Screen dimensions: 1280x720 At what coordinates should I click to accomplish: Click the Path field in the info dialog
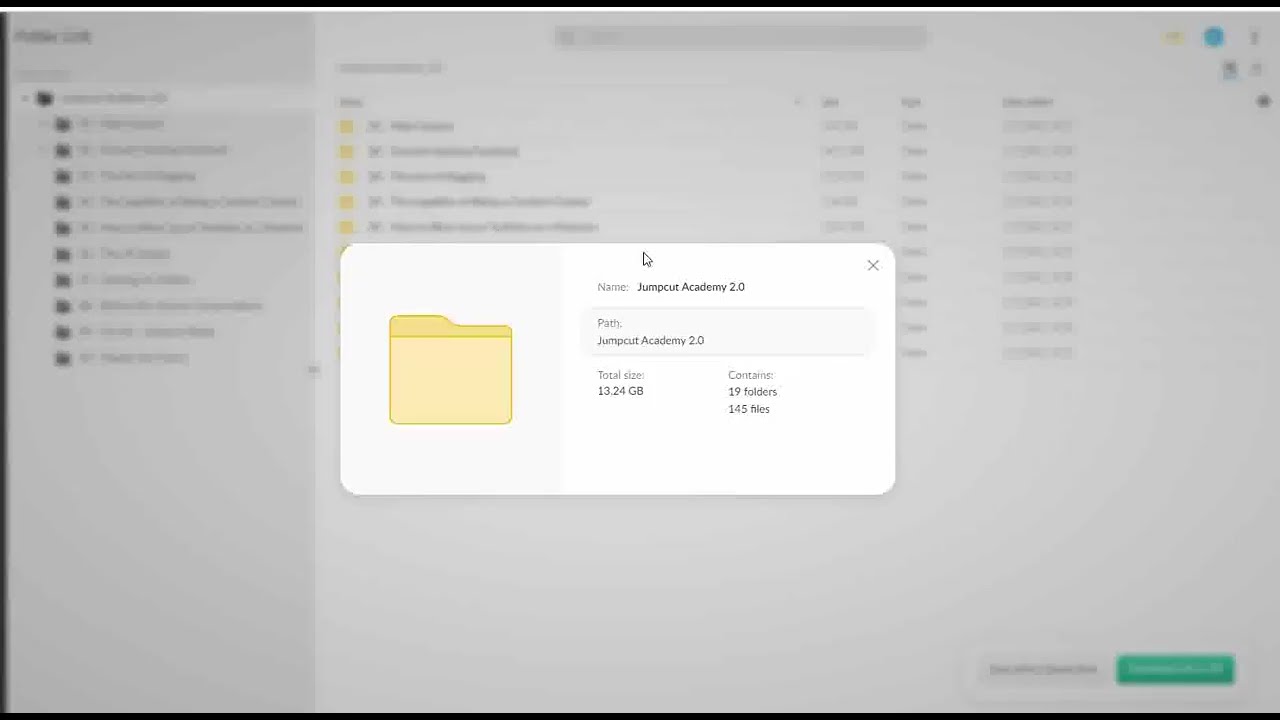pos(728,331)
